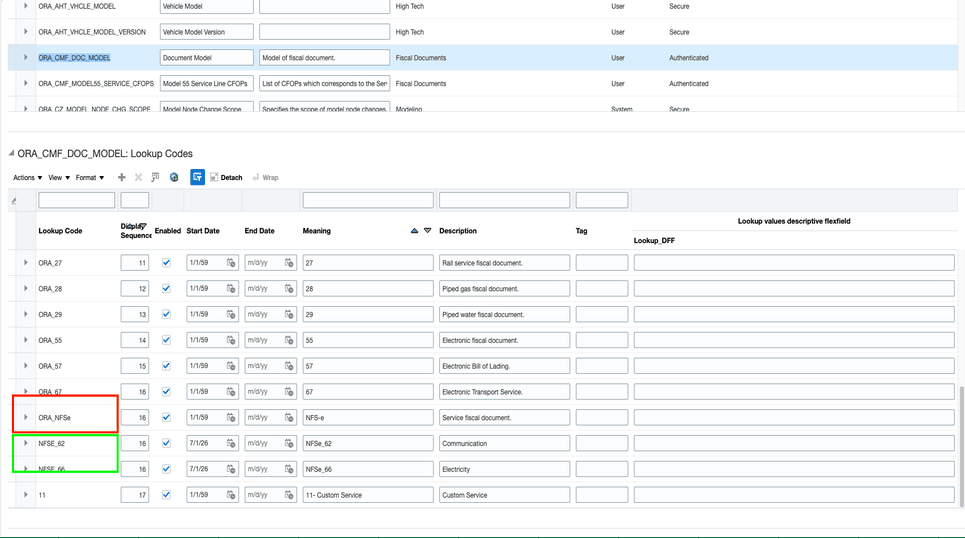Toggle Enabled checkbox for ORA_NFSe

(166, 418)
